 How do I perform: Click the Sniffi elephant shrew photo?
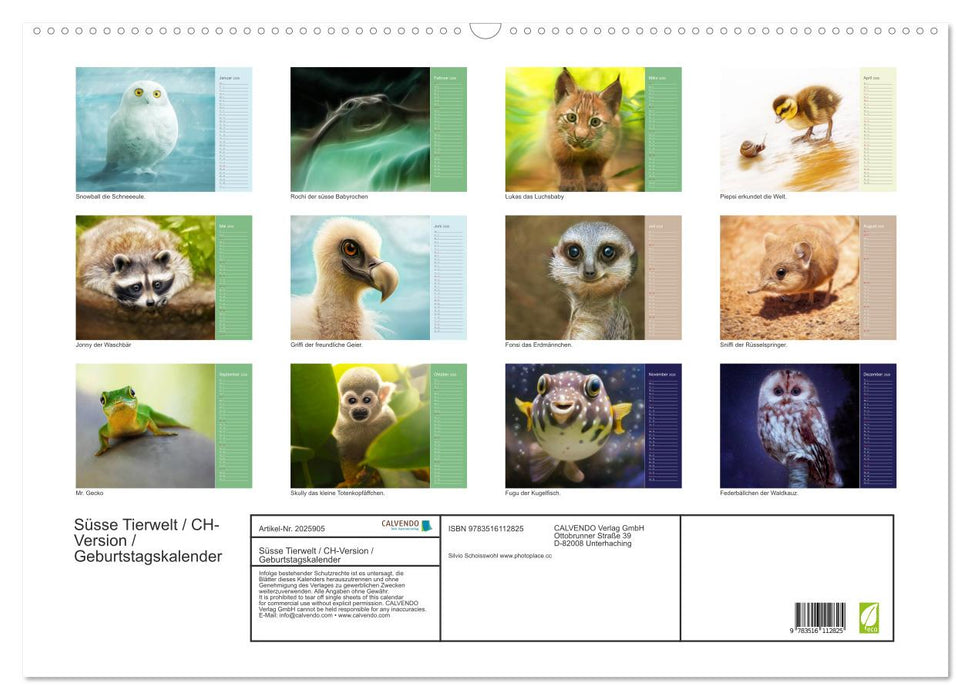tap(790, 277)
